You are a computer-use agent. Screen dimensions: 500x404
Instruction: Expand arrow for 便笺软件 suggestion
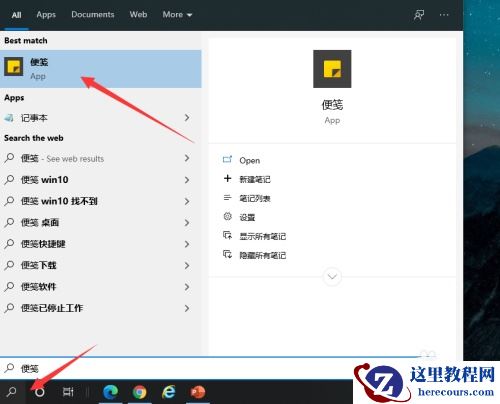(187, 287)
